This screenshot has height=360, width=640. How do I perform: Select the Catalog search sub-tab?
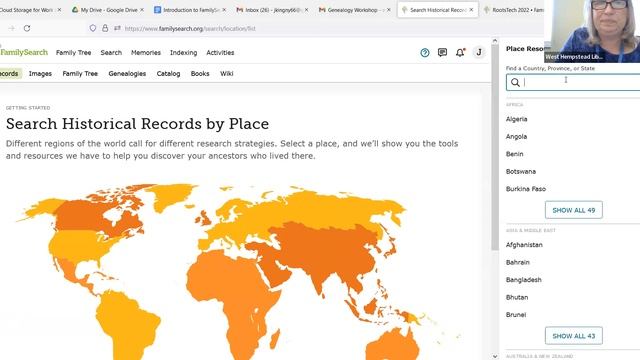coord(168,73)
